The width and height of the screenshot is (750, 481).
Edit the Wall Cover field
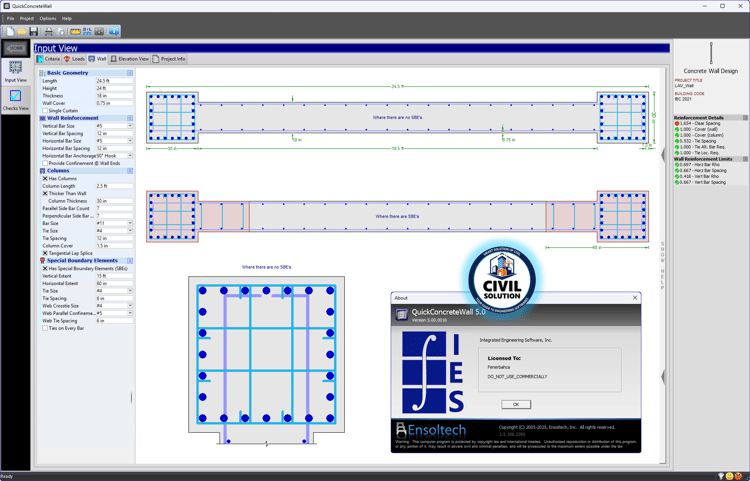pos(114,103)
